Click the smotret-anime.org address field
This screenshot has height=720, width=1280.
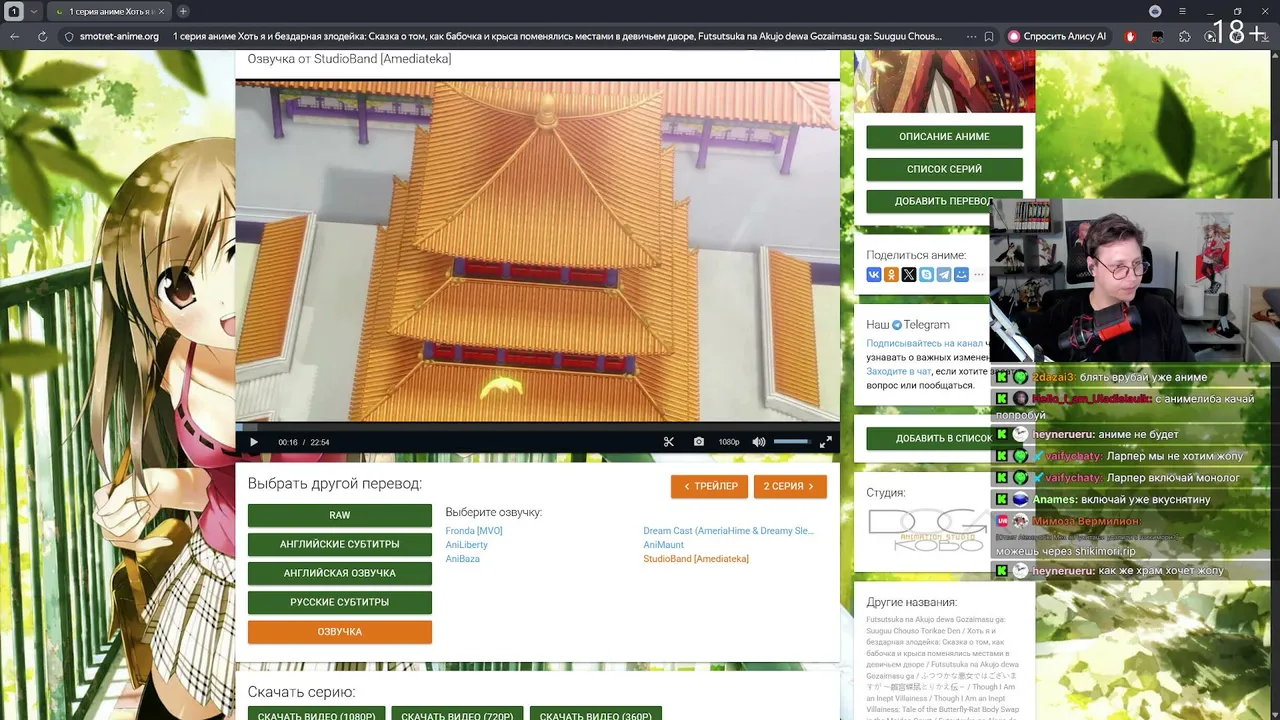pos(119,36)
